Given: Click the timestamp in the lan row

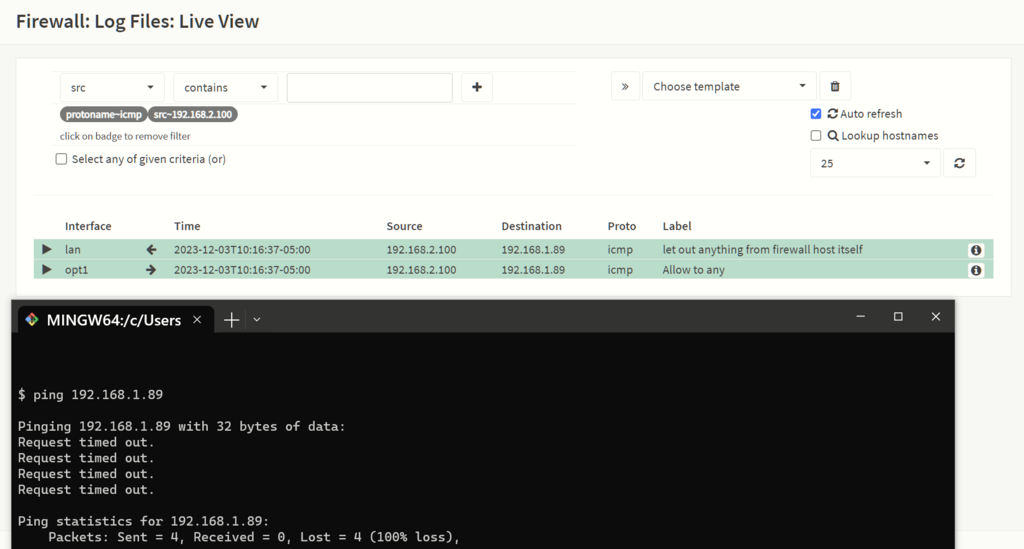Looking at the screenshot, I should [x=242, y=249].
